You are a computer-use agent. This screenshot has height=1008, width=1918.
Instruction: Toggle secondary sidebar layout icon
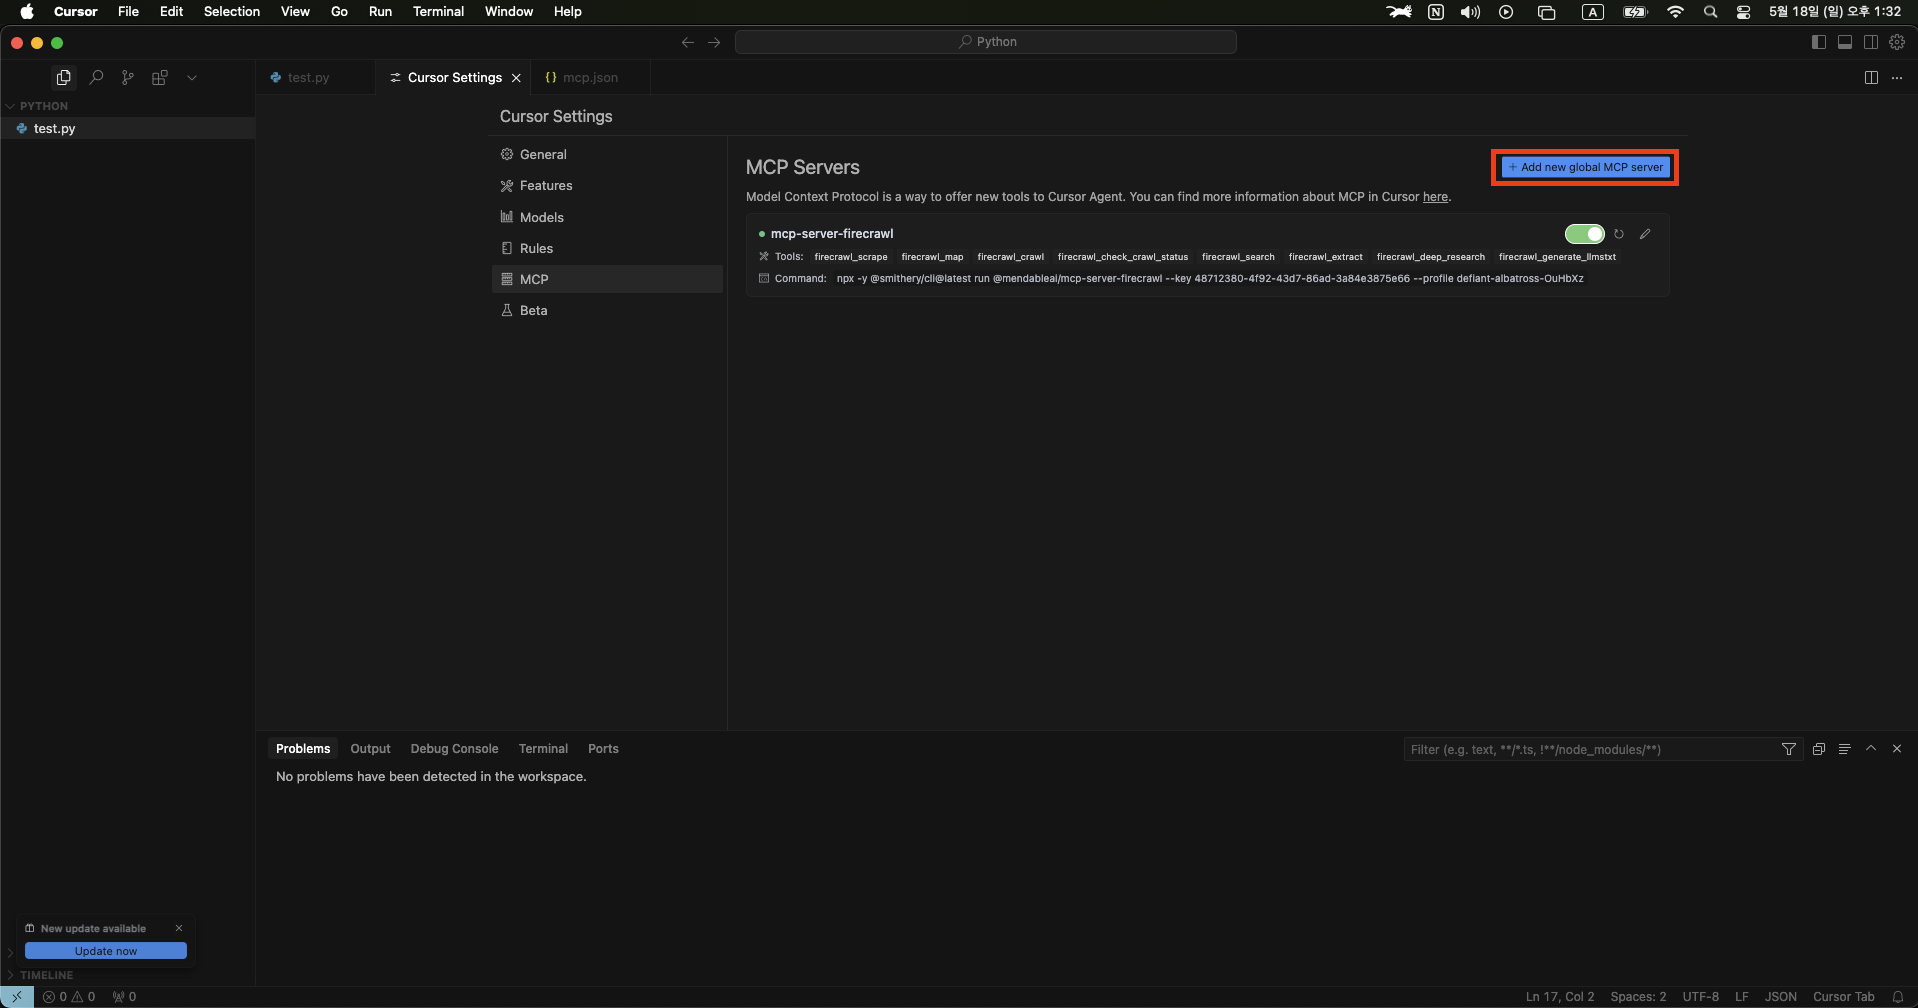tap(1871, 42)
